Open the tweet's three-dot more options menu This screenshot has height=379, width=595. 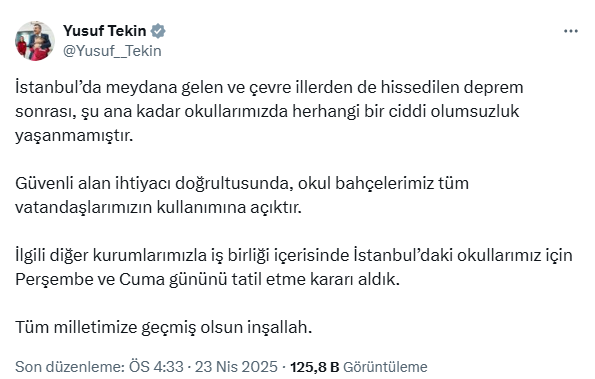point(570,31)
